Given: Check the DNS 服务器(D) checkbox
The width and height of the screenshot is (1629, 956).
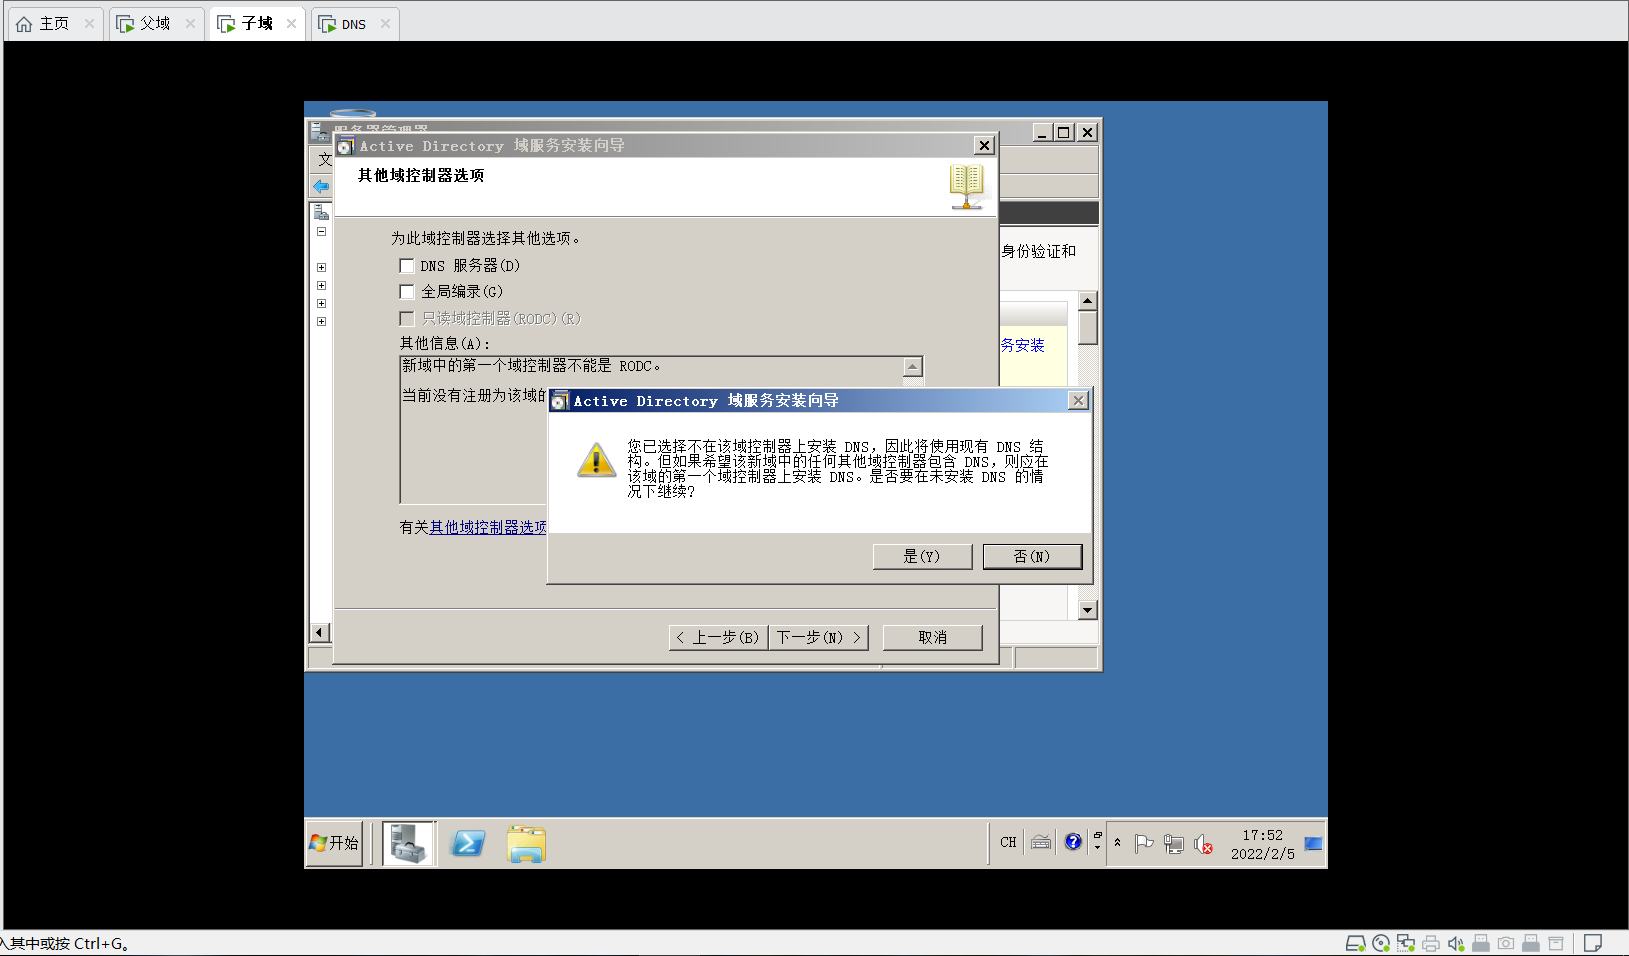Looking at the screenshot, I should (407, 266).
